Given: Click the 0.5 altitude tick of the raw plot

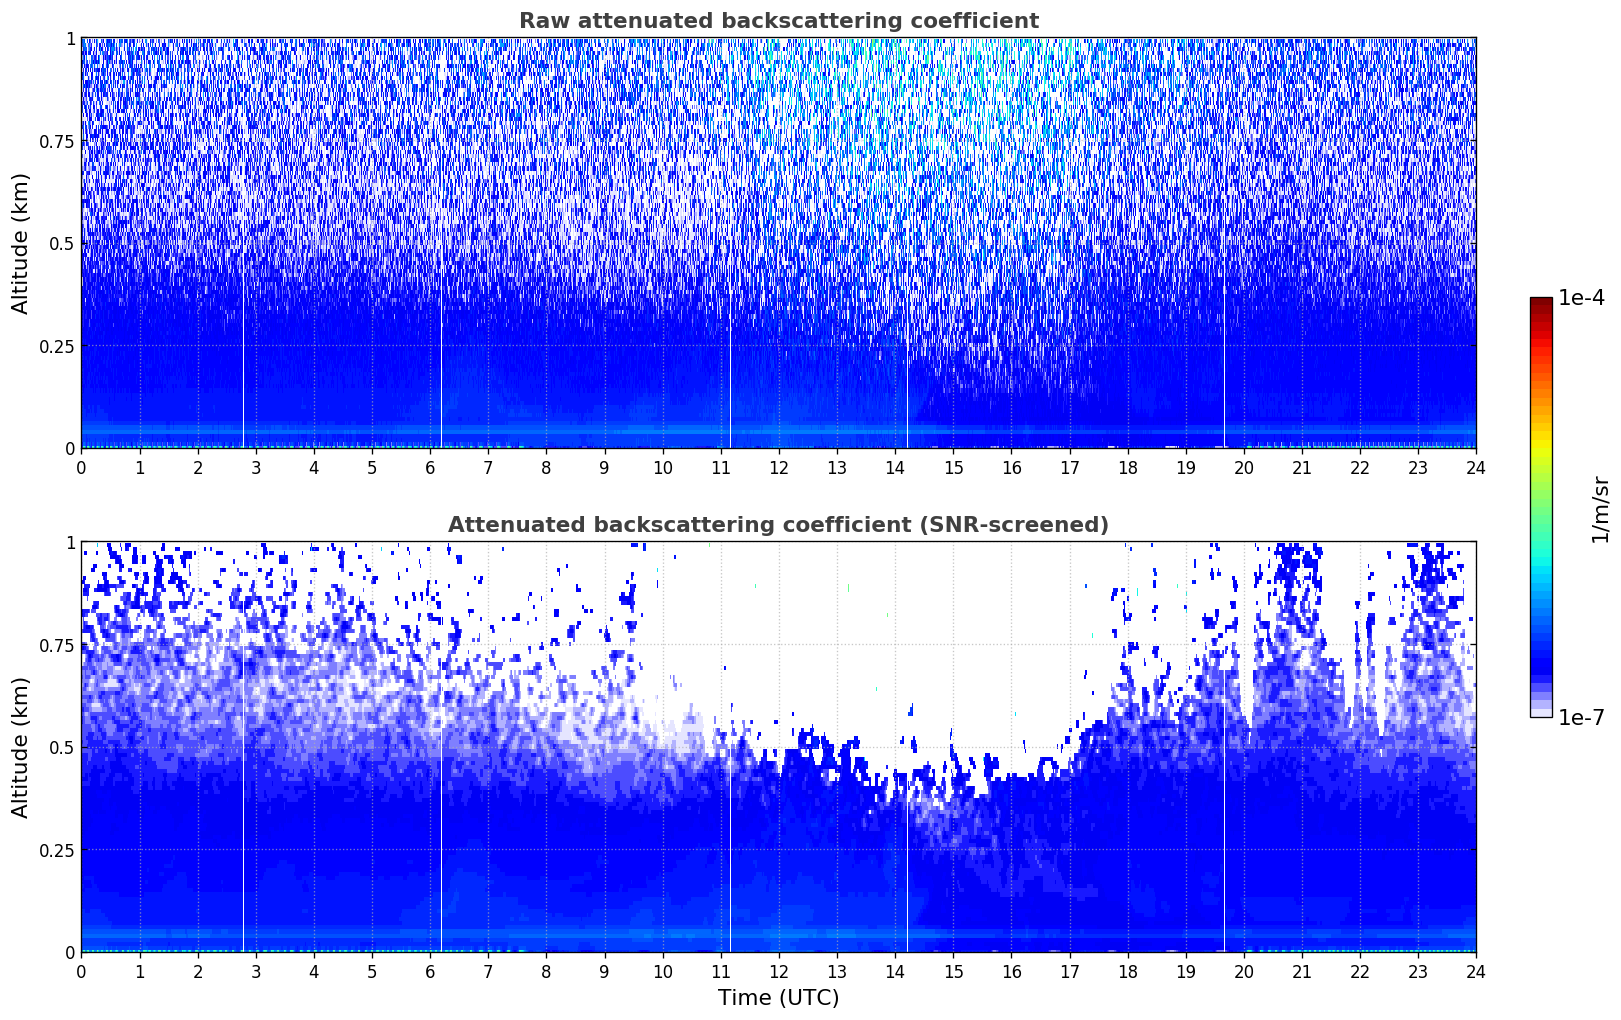Looking at the screenshot, I should coord(62,244).
